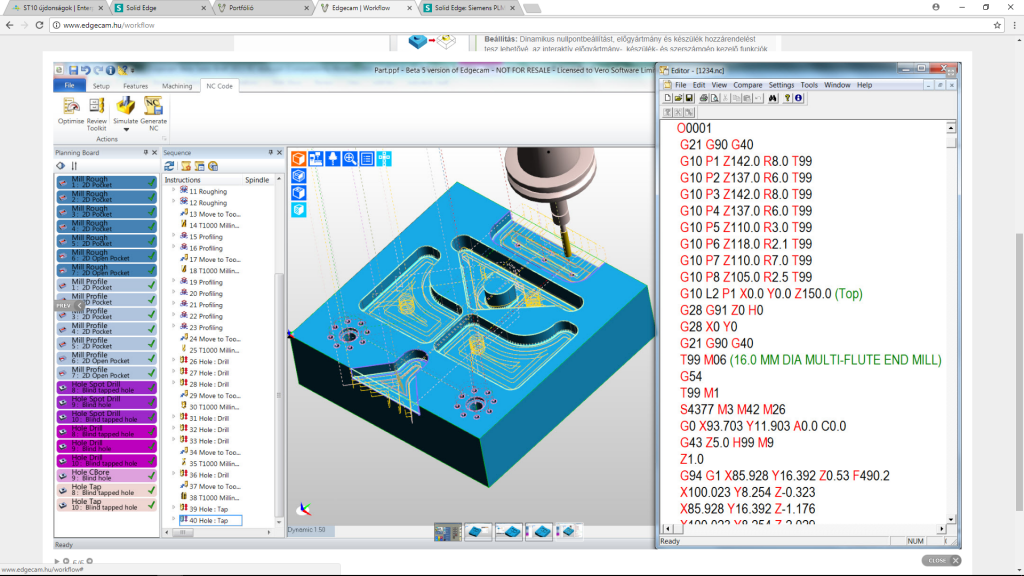Click the first viewport thumbnail at the bottom
Image resolution: width=1024 pixels, height=576 pixels.
pos(447,532)
